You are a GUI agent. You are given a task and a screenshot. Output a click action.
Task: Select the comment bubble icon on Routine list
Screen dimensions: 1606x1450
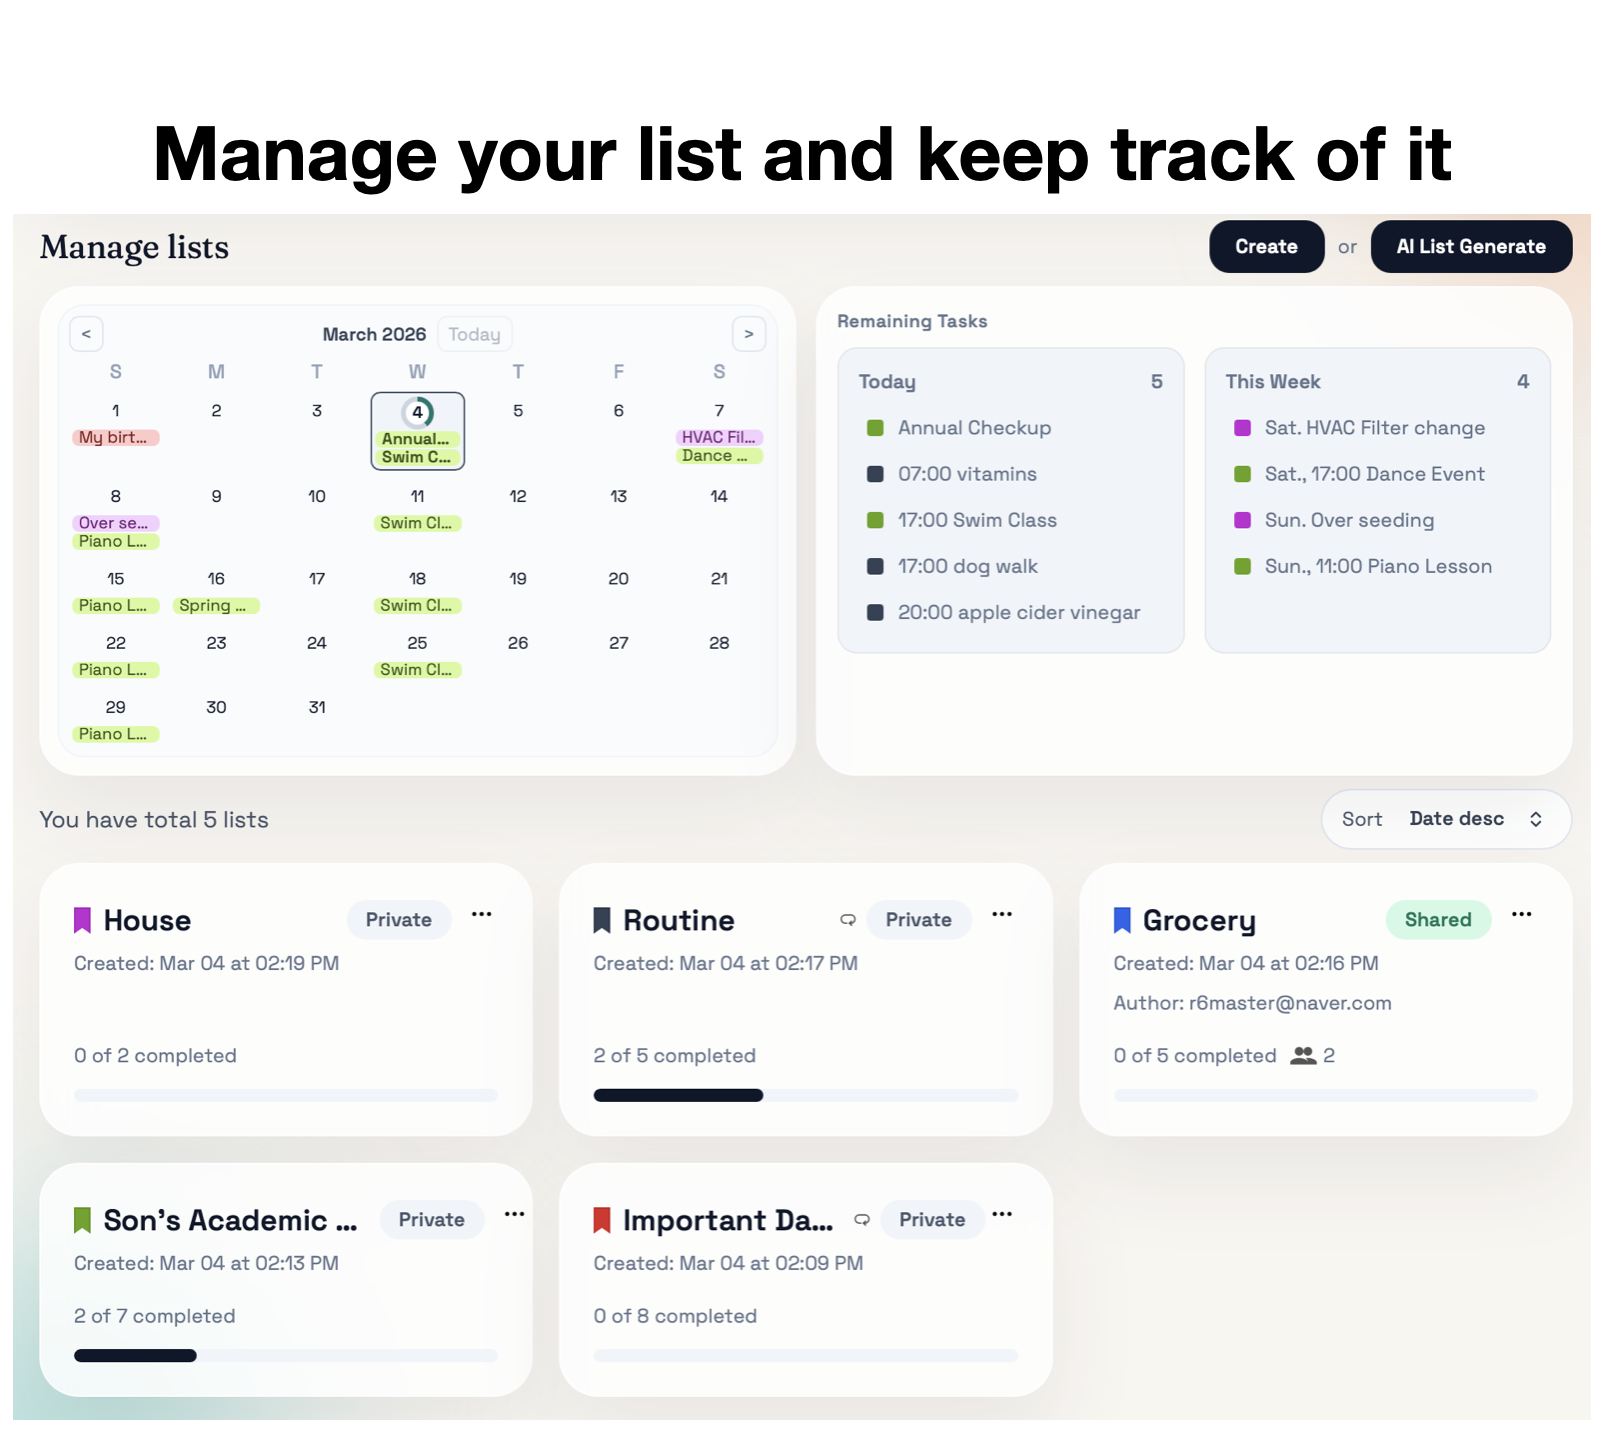[x=848, y=920]
